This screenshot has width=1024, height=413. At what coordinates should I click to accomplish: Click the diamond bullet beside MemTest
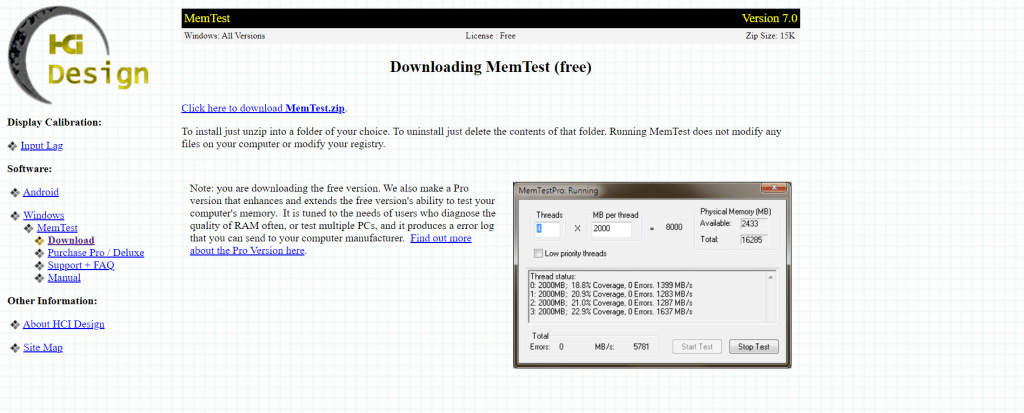[x=29, y=229]
